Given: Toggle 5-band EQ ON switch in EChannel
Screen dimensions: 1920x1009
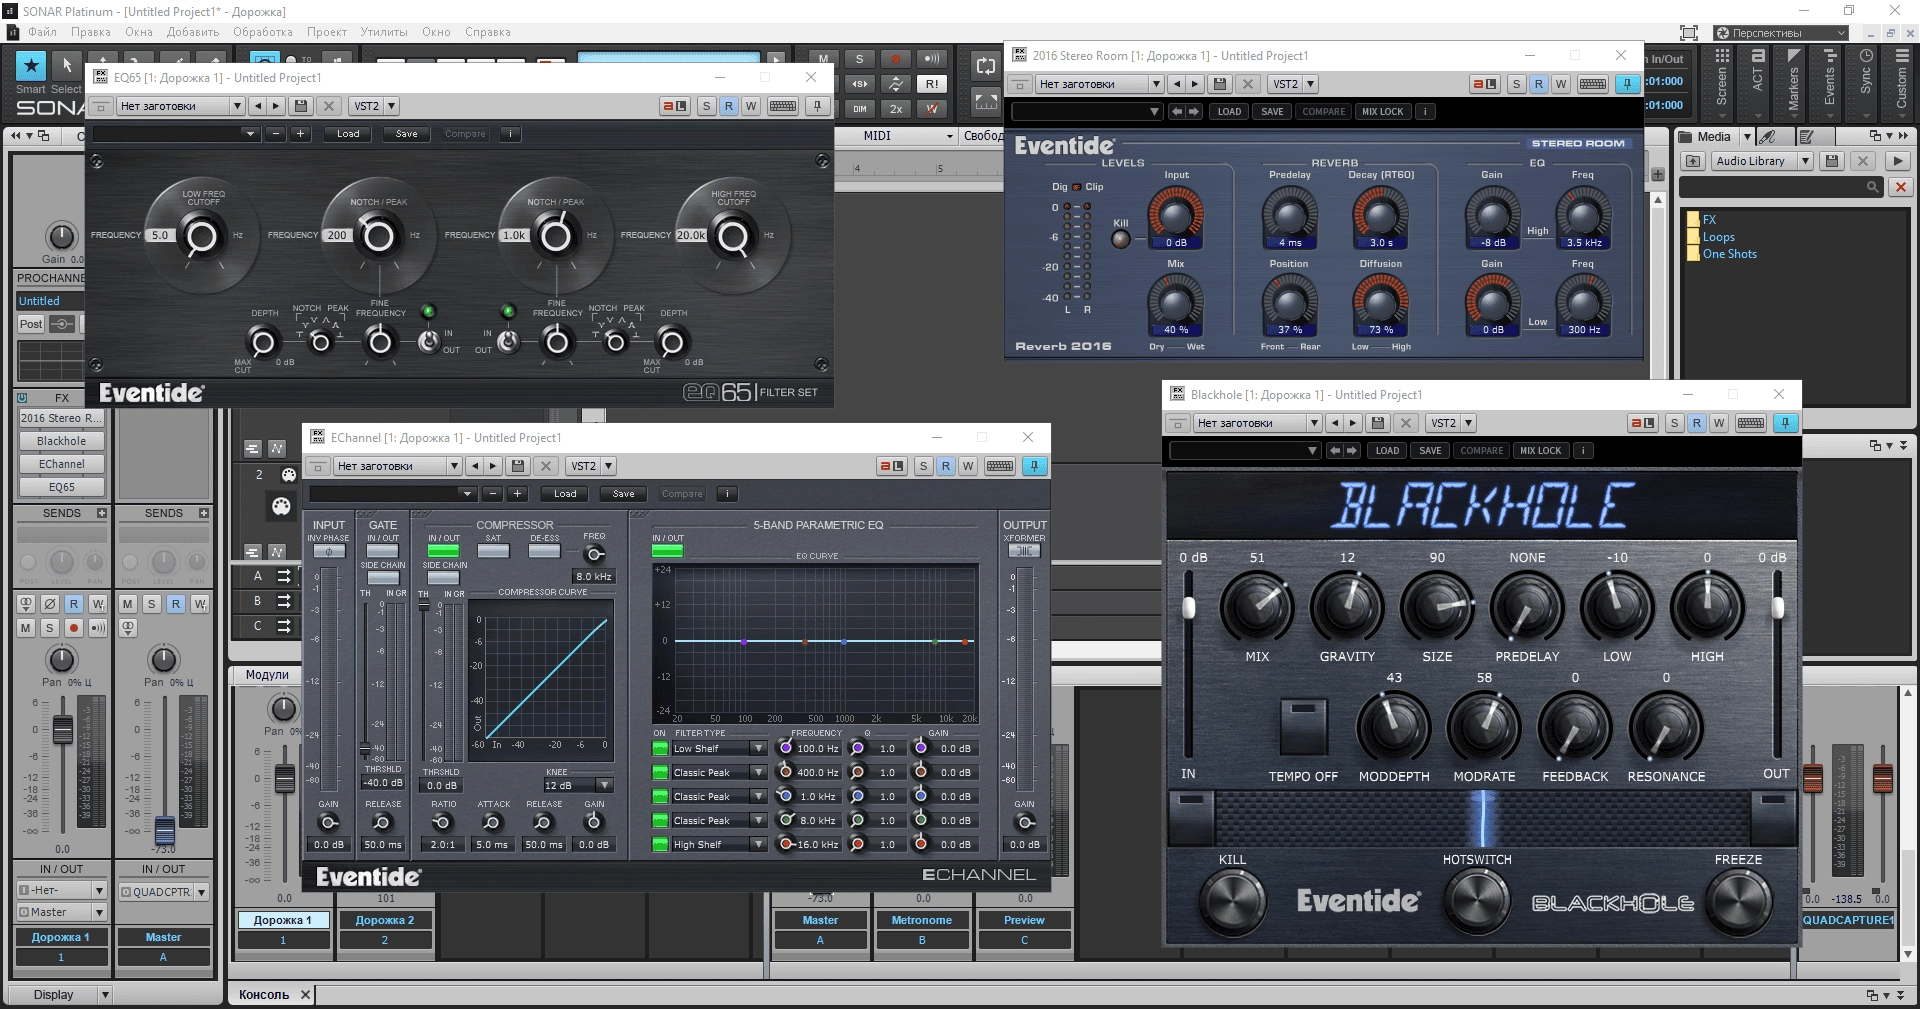Looking at the screenshot, I should click(667, 551).
